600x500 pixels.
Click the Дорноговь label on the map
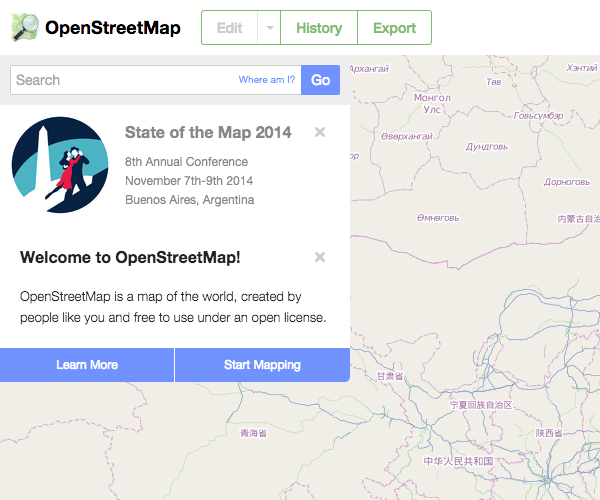(x=567, y=182)
